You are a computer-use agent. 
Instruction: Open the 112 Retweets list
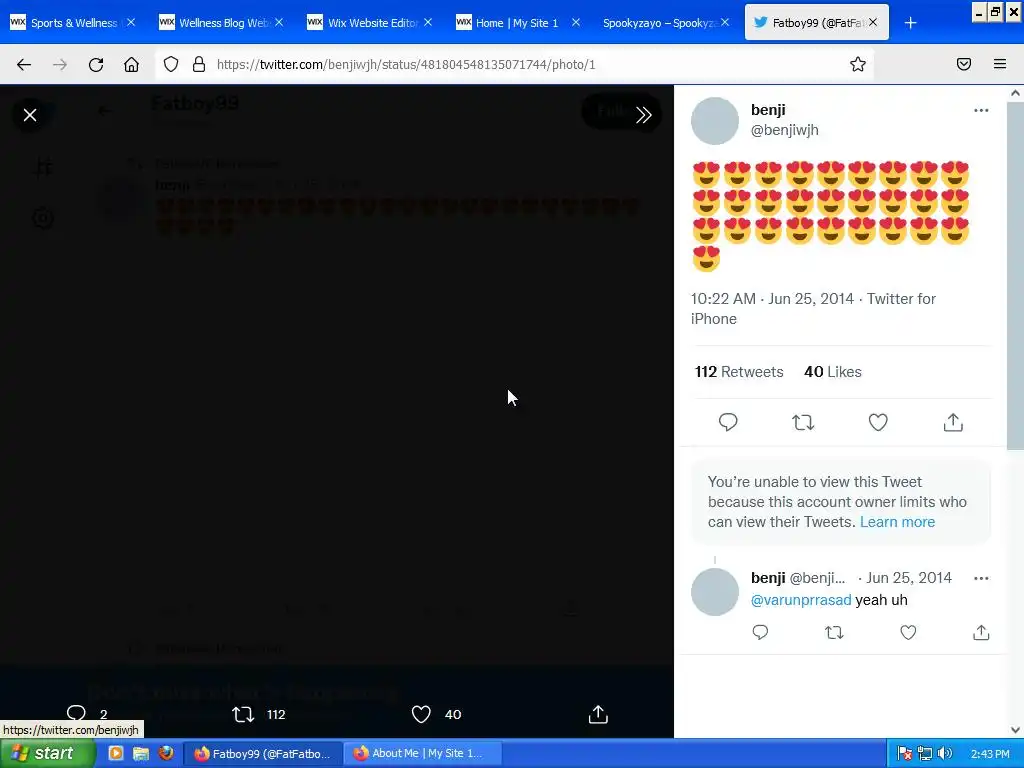click(x=739, y=372)
